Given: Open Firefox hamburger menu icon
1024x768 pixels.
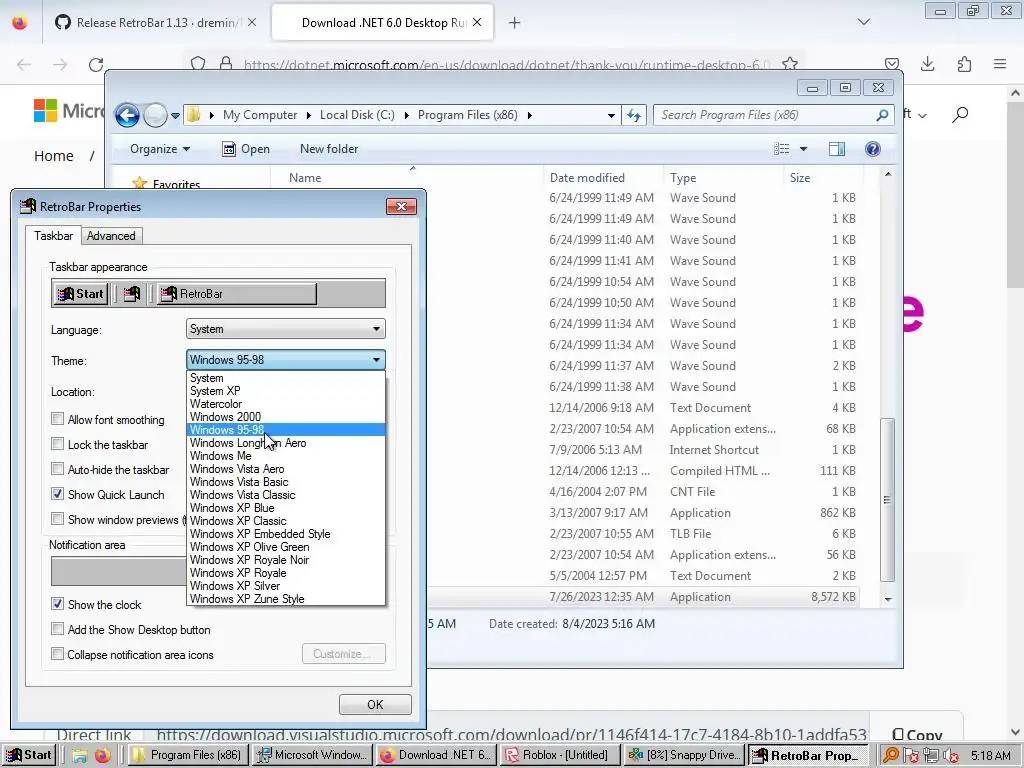Looking at the screenshot, I should (x=1000, y=63).
